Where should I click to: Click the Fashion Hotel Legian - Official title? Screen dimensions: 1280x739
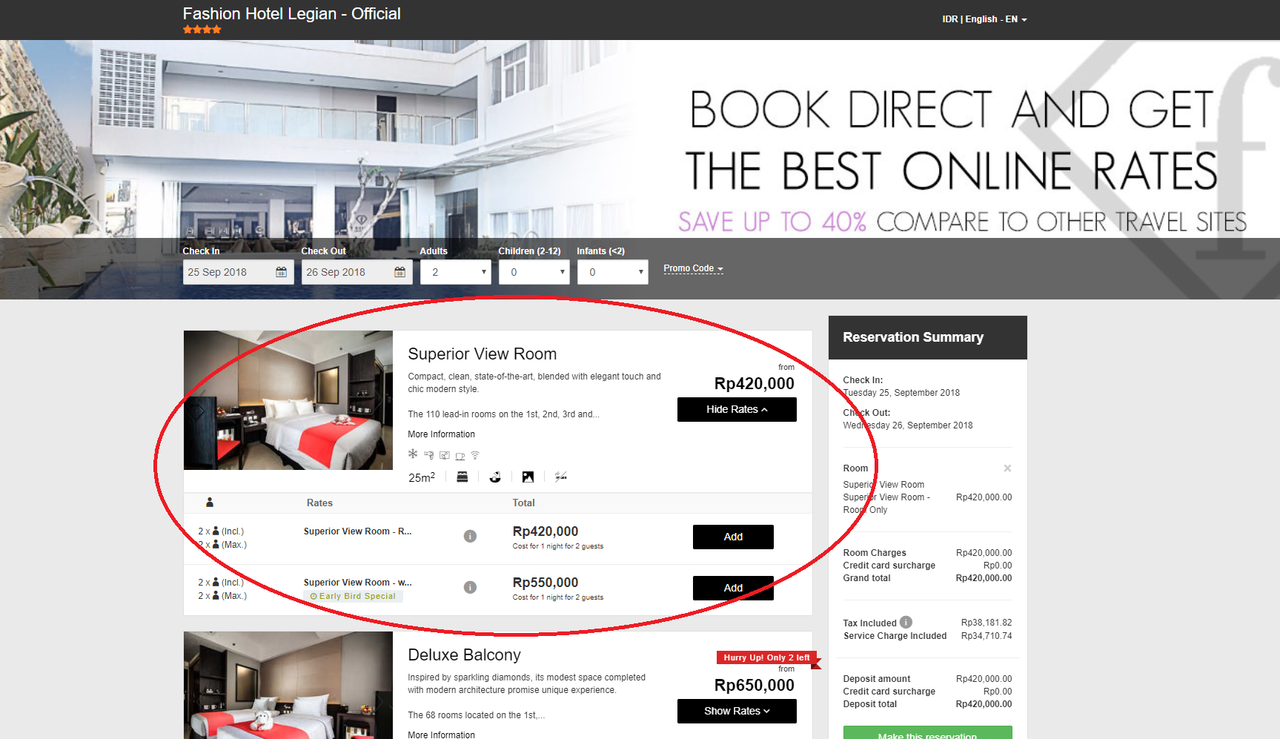coord(292,14)
